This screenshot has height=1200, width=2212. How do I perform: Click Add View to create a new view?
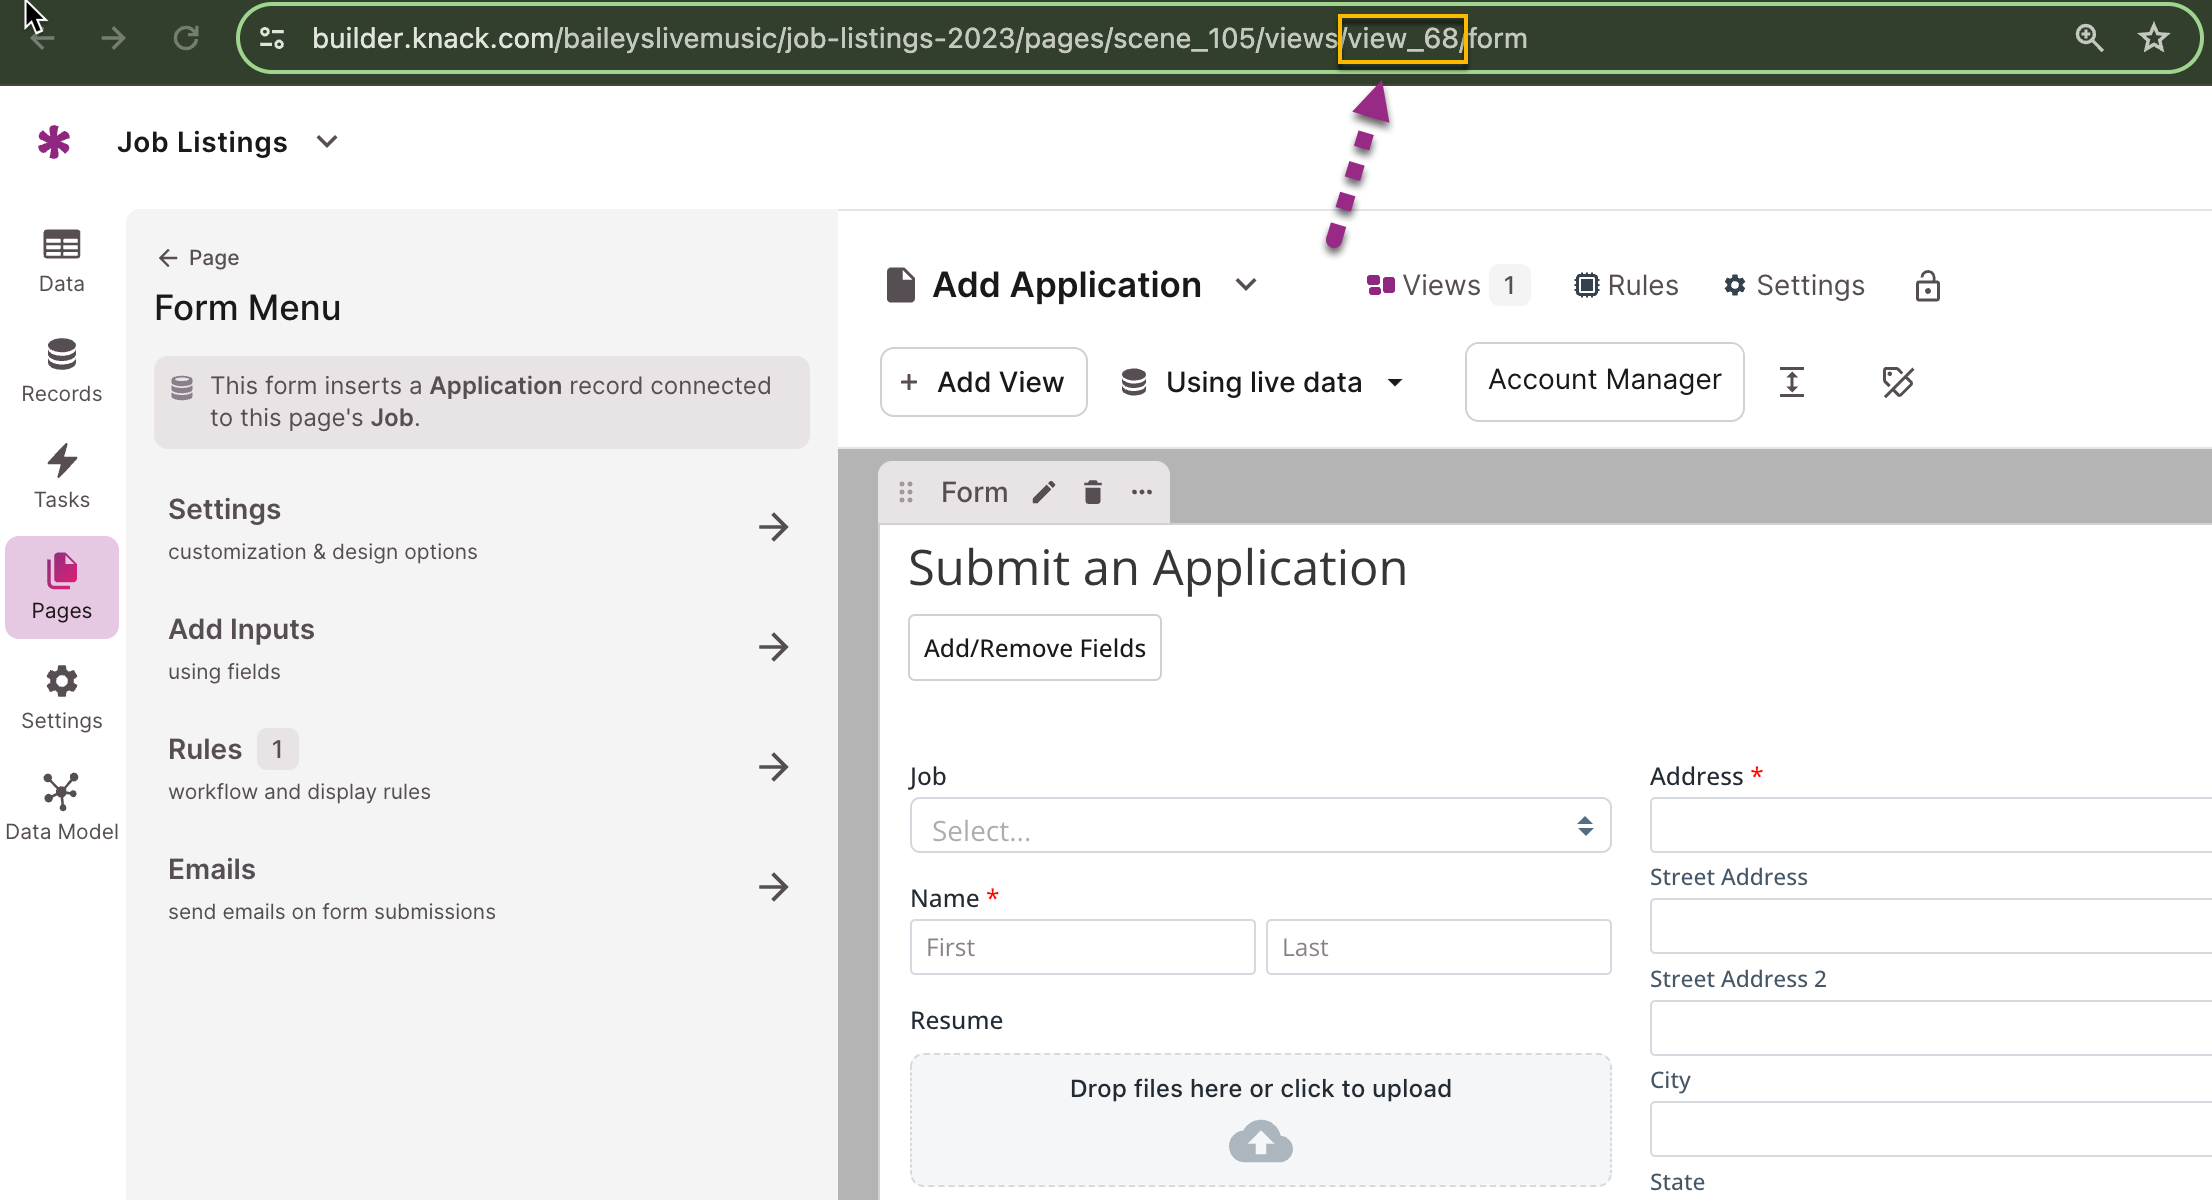tap(983, 382)
